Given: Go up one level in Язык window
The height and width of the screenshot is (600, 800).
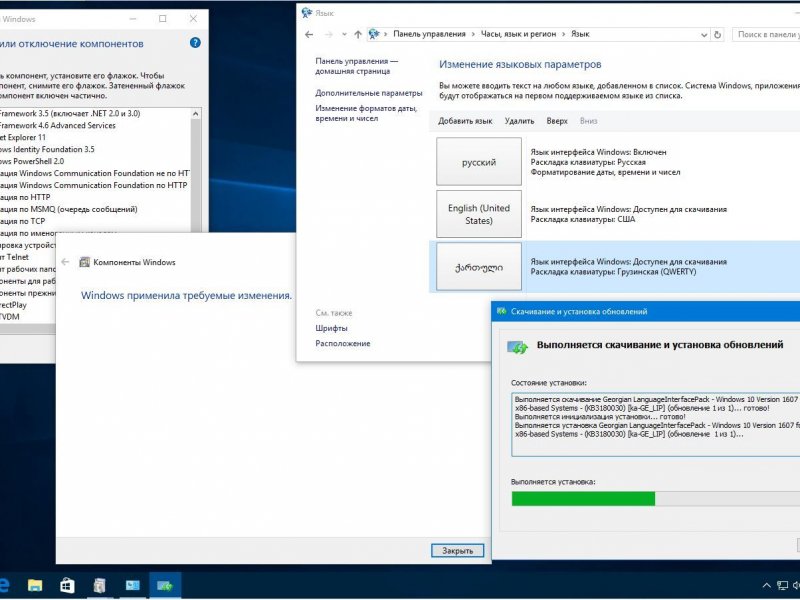Looking at the screenshot, I should [x=358, y=34].
